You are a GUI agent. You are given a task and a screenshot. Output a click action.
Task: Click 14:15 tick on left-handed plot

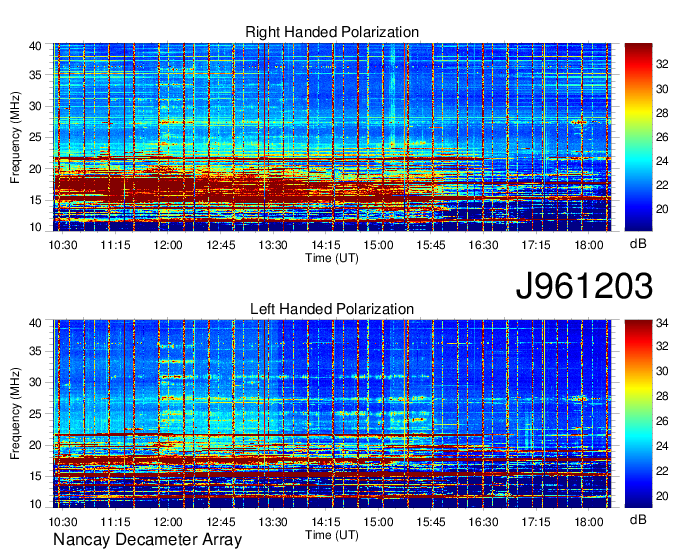326,522
